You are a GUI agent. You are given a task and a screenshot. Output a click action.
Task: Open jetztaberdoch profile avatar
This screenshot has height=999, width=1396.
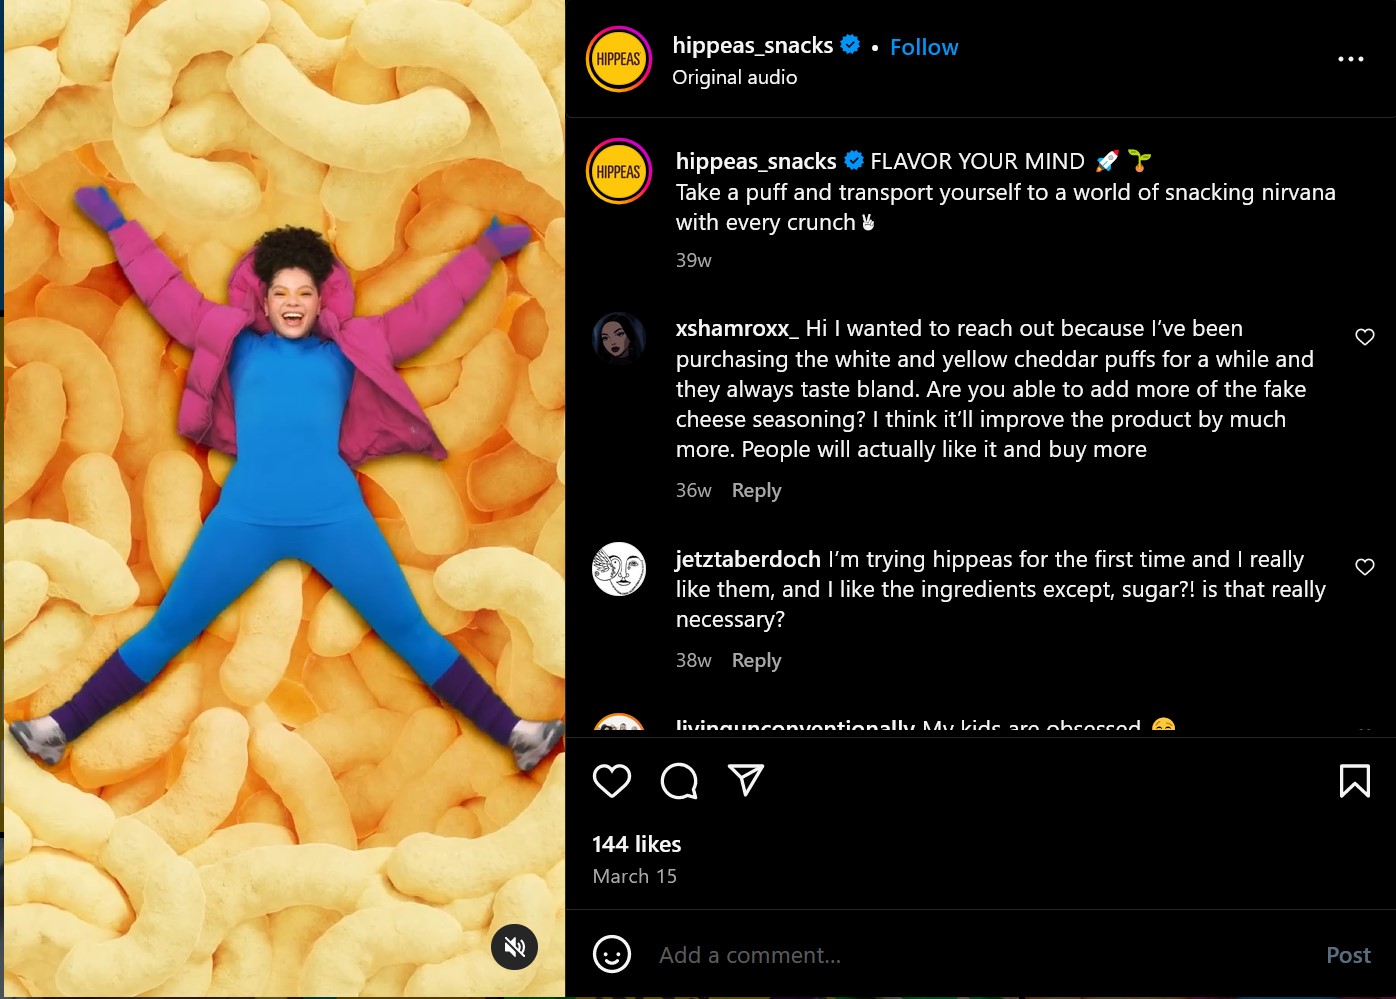point(618,569)
